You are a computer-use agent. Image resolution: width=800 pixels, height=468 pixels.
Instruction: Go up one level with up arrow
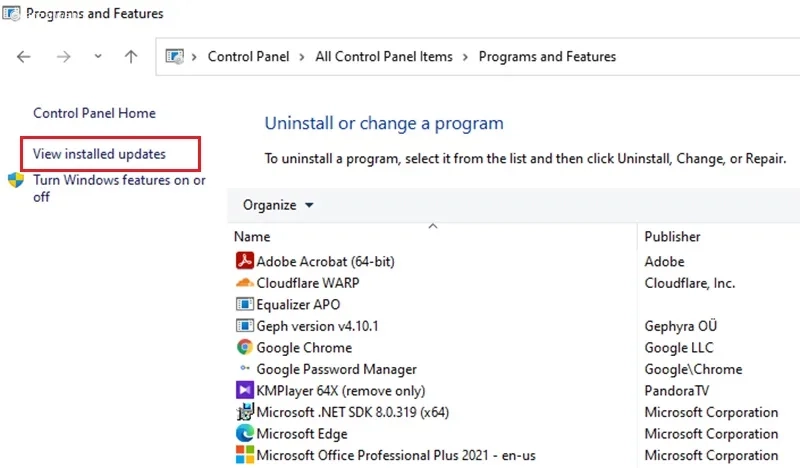[x=131, y=57]
